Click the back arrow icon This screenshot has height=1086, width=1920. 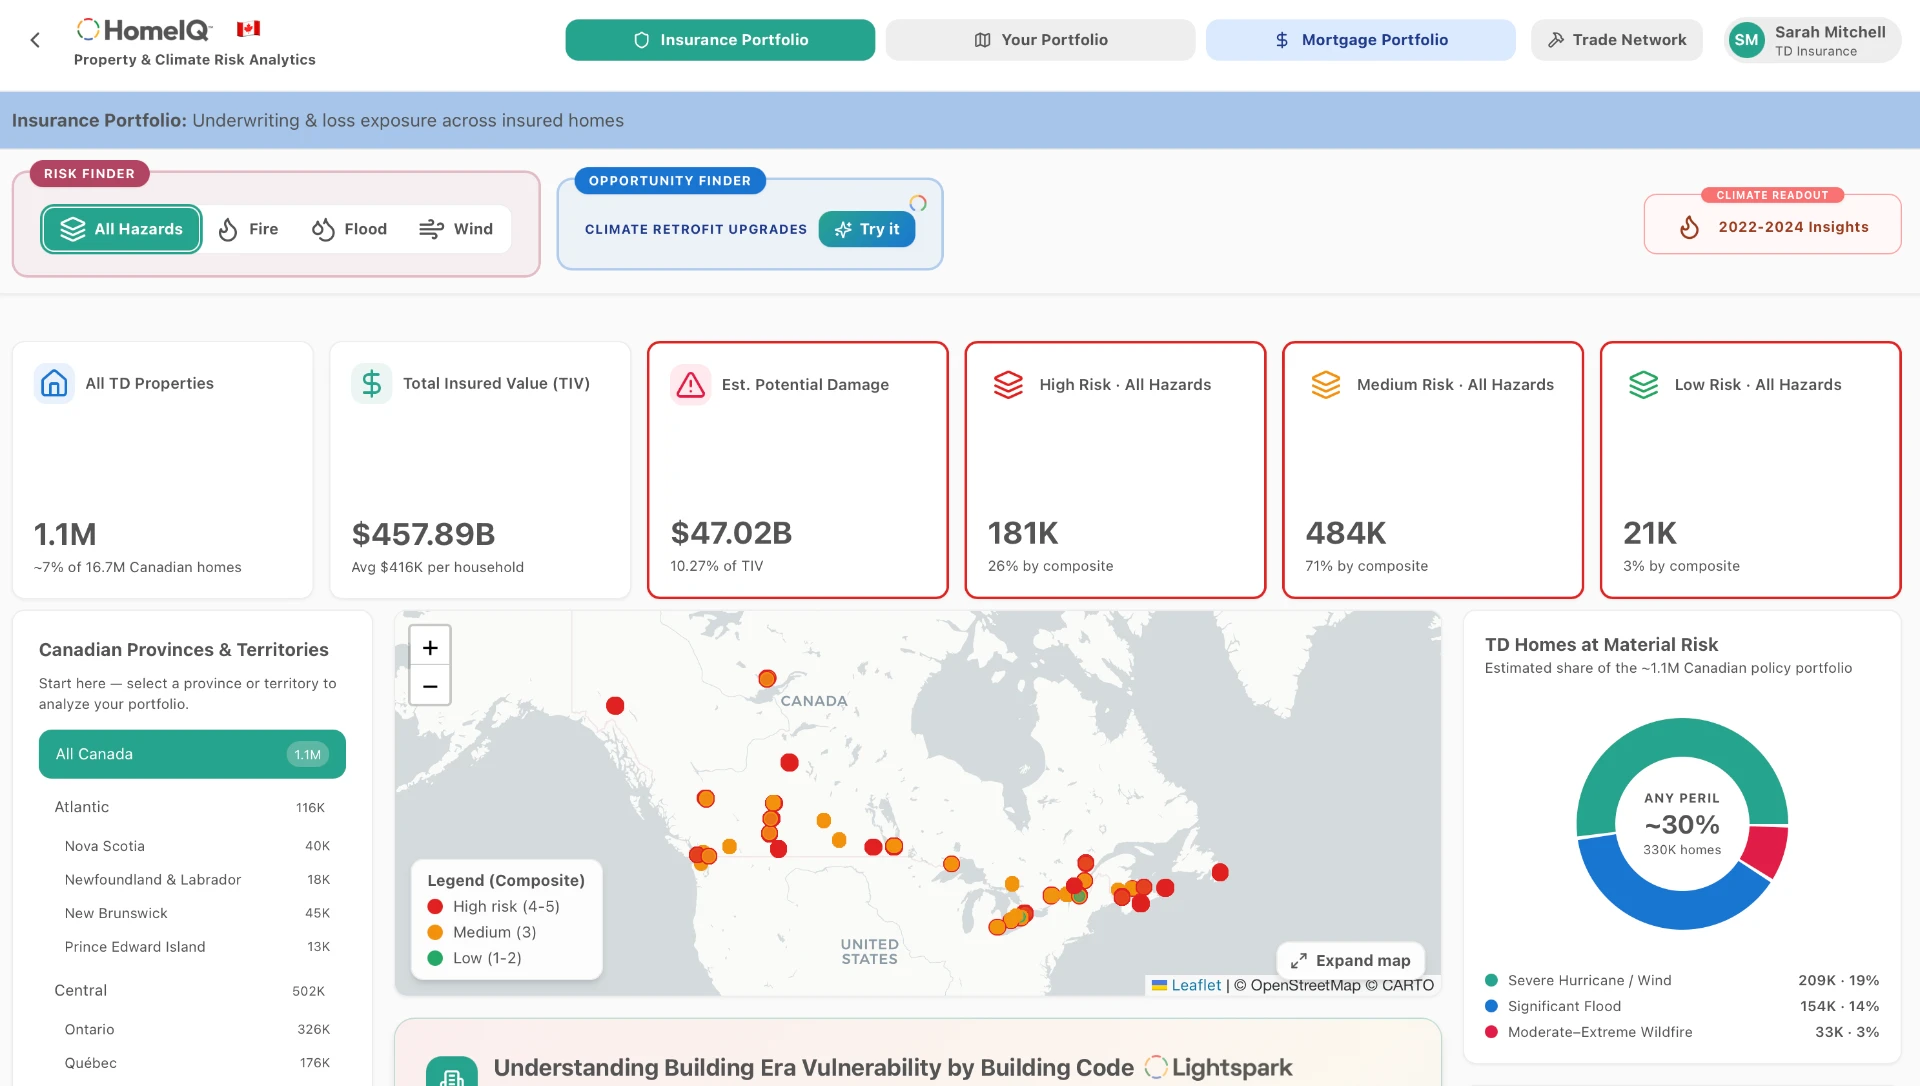(35, 40)
